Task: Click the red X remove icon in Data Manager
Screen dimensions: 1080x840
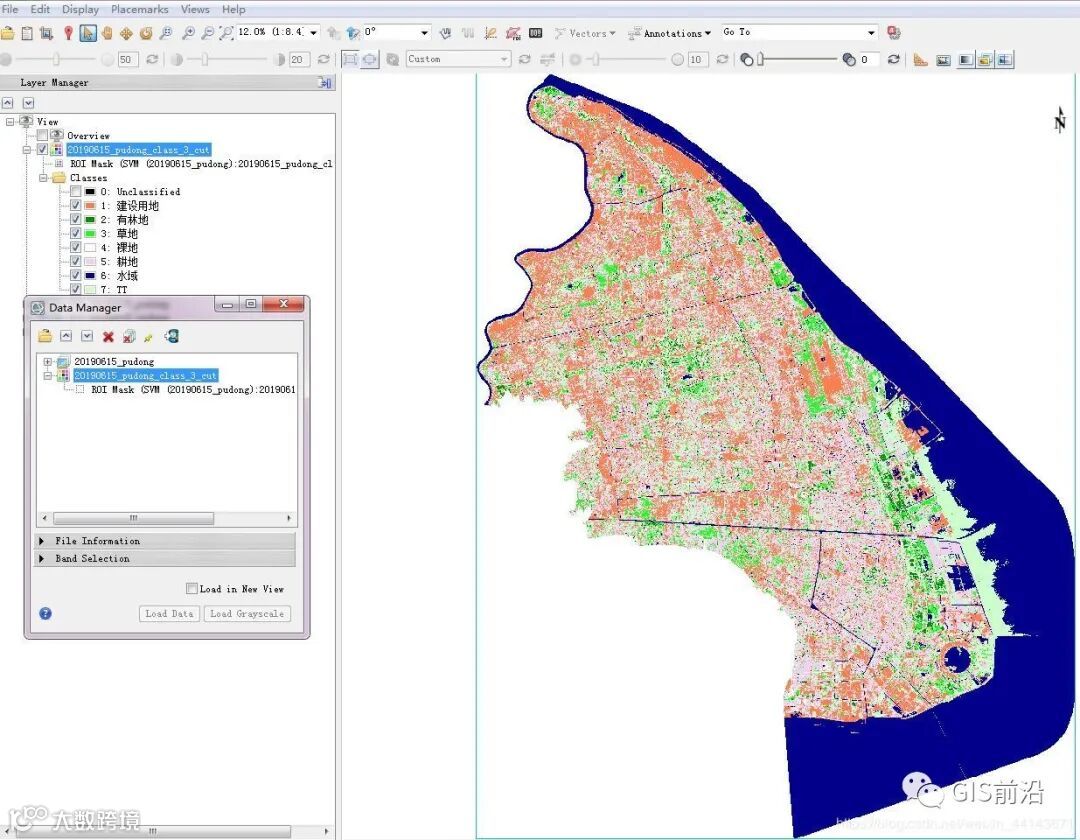Action: pos(108,337)
